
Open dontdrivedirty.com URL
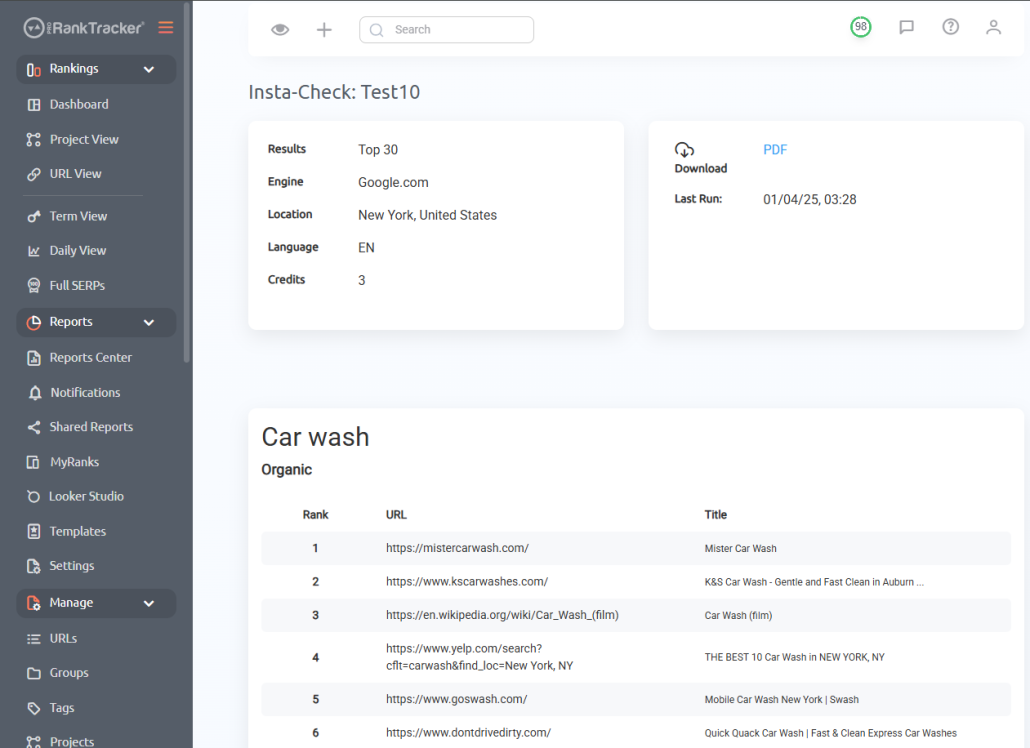[468, 733]
